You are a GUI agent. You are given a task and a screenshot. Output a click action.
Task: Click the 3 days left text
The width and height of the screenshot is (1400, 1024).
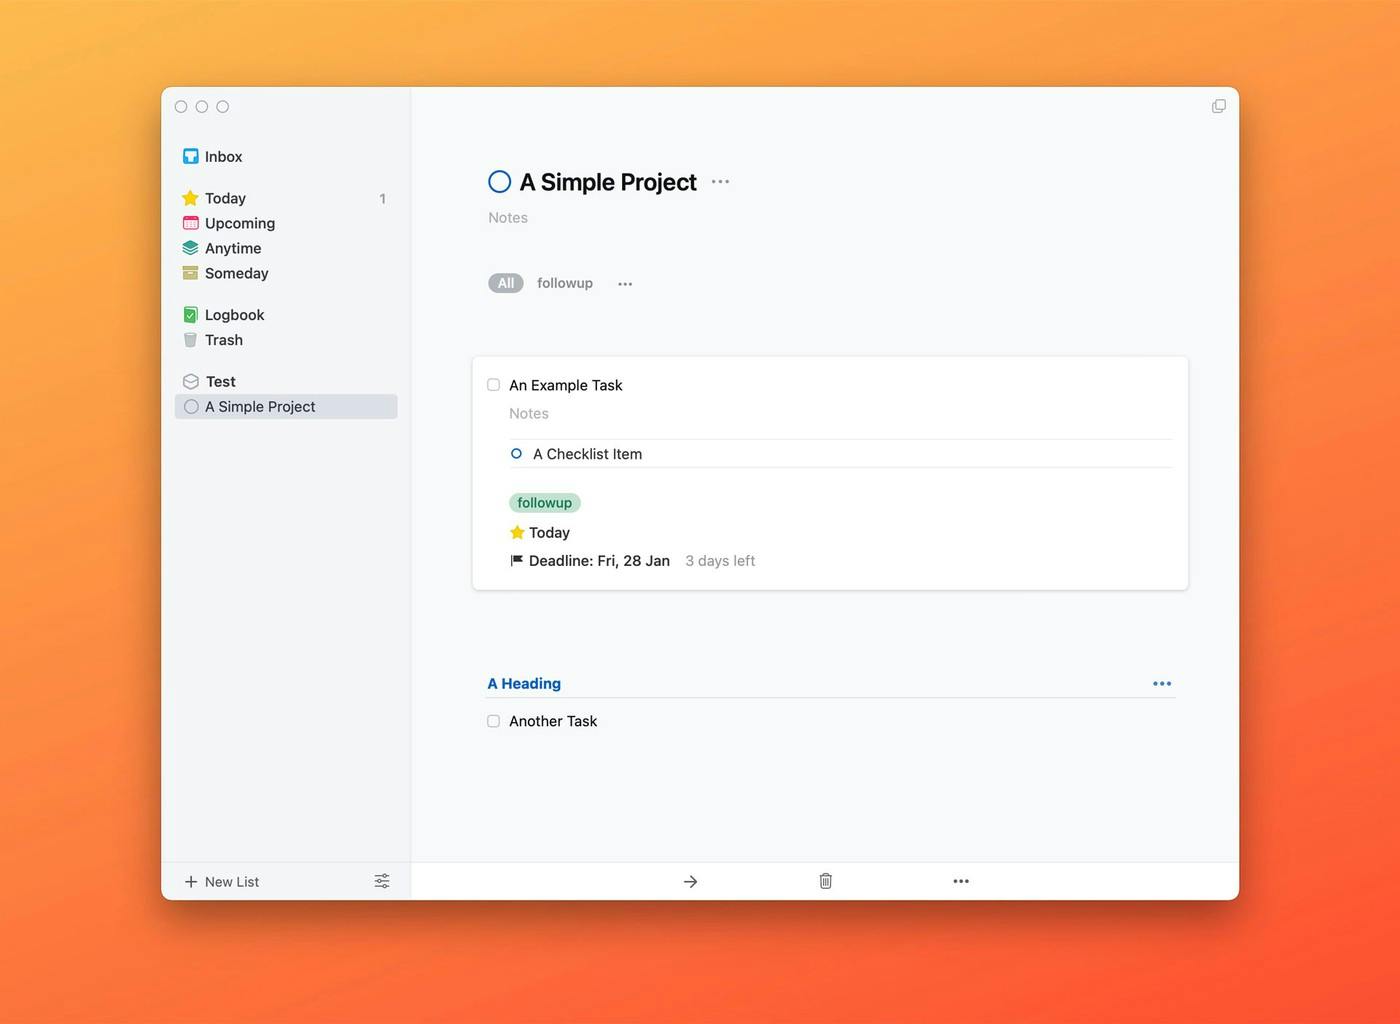click(720, 561)
